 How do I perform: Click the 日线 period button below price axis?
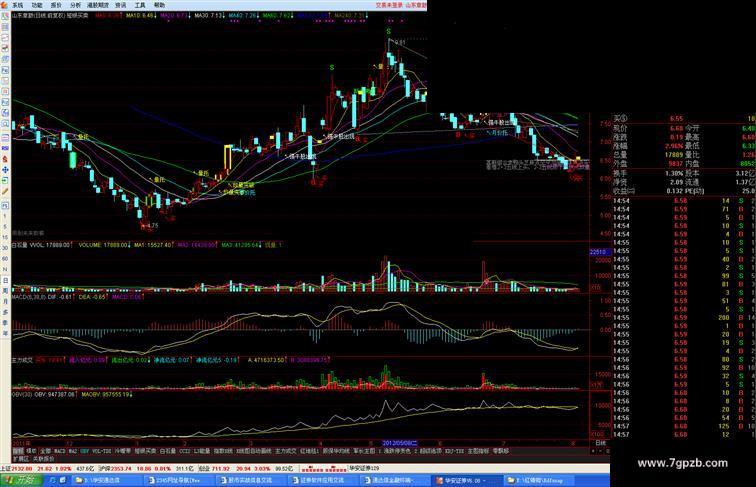[600, 442]
